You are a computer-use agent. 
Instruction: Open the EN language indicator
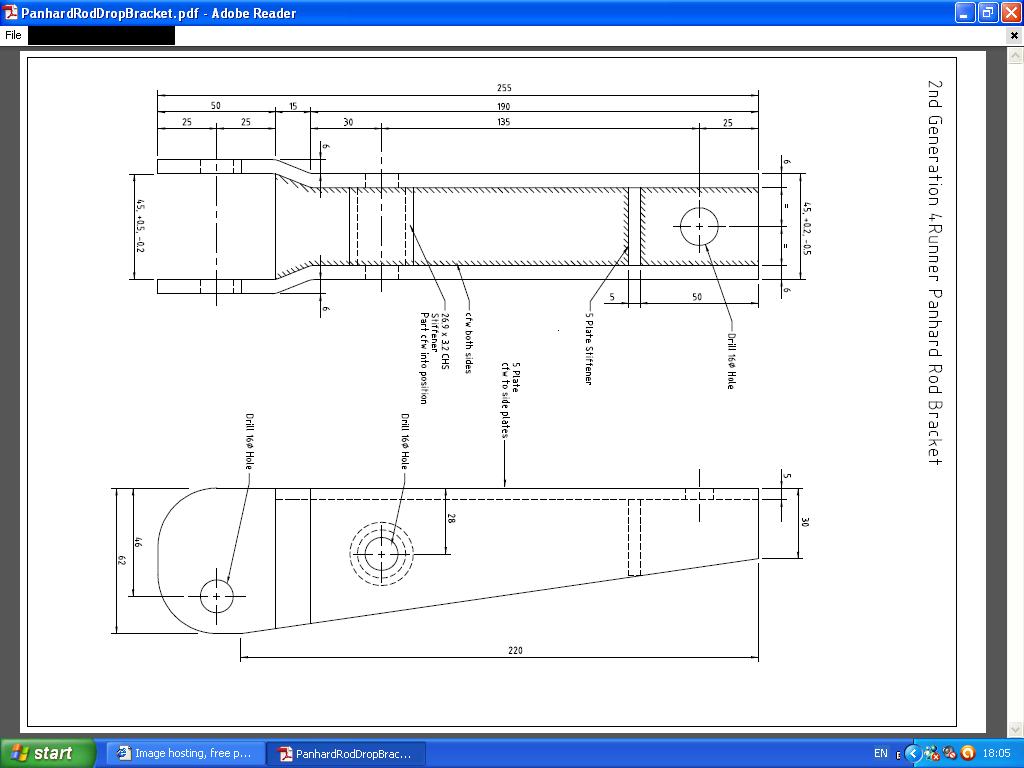point(881,753)
